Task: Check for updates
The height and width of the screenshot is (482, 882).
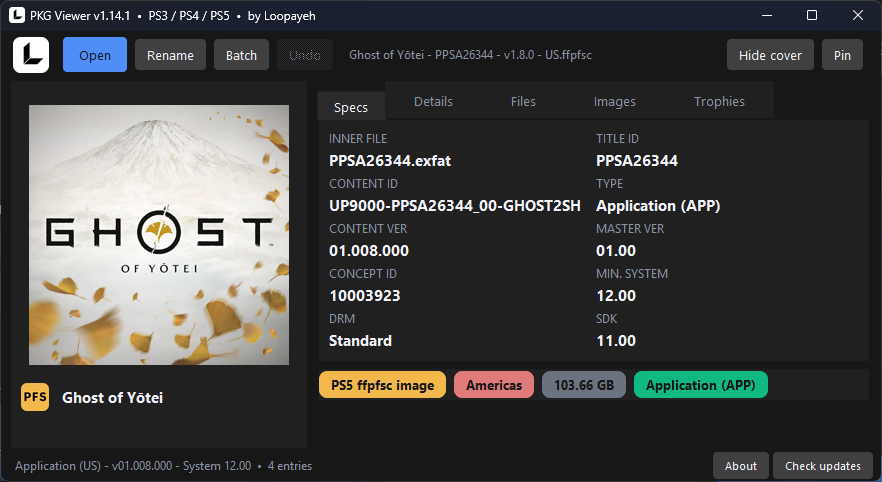Action: coord(823,466)
